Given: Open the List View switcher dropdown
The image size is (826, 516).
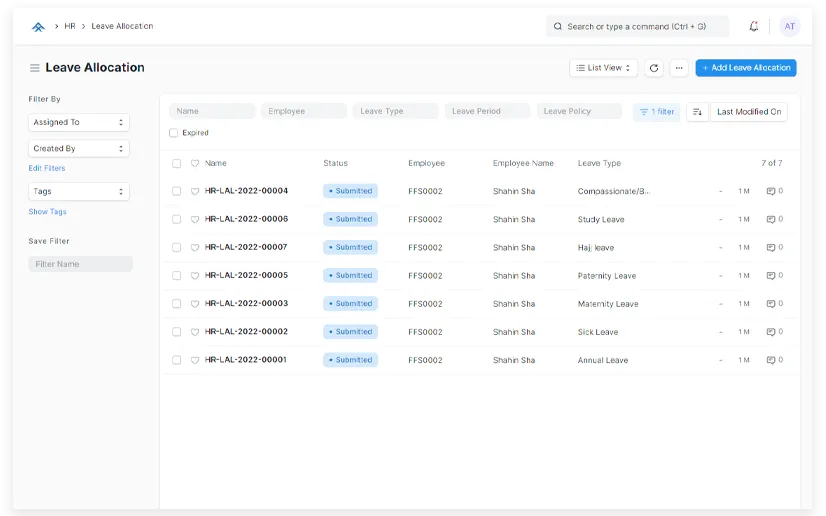Looking at the screenshot, I should tap(604, 68).
